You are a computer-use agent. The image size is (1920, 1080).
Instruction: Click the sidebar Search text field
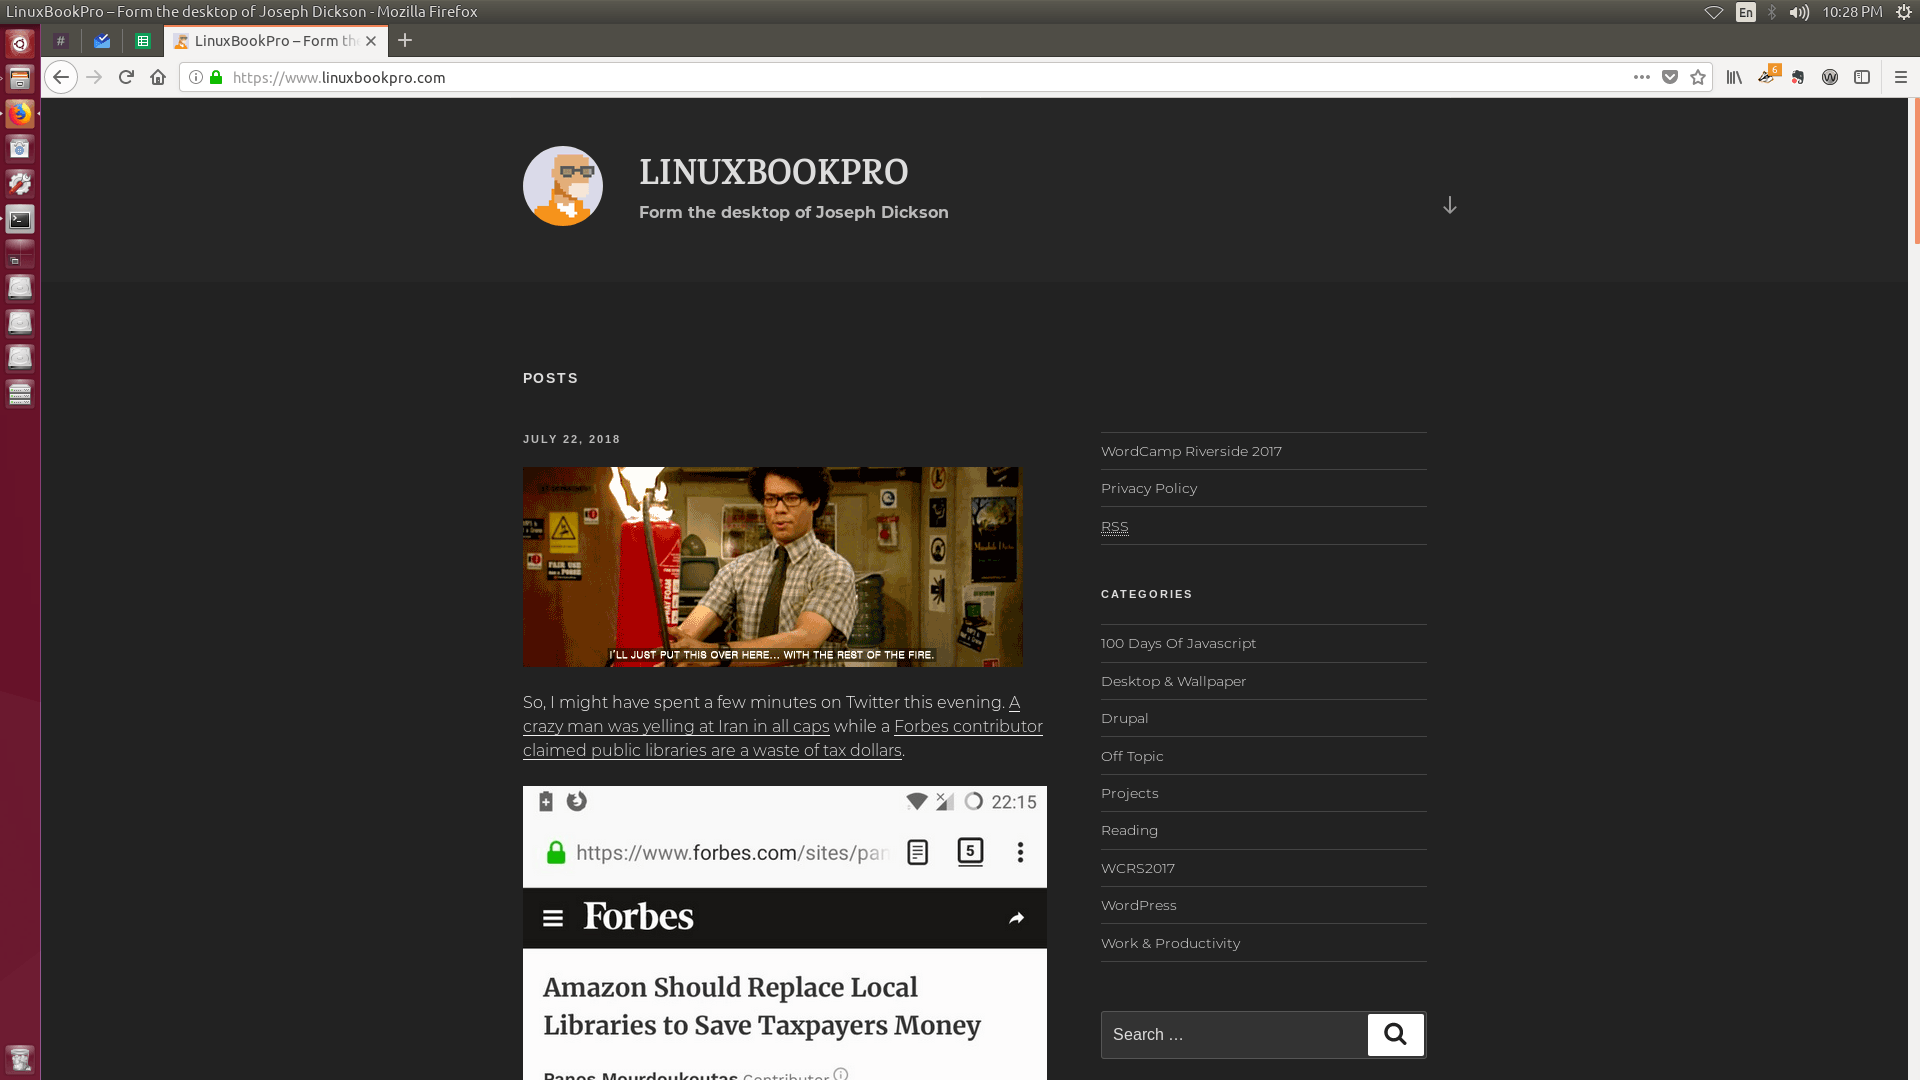coord(1235,1035)
